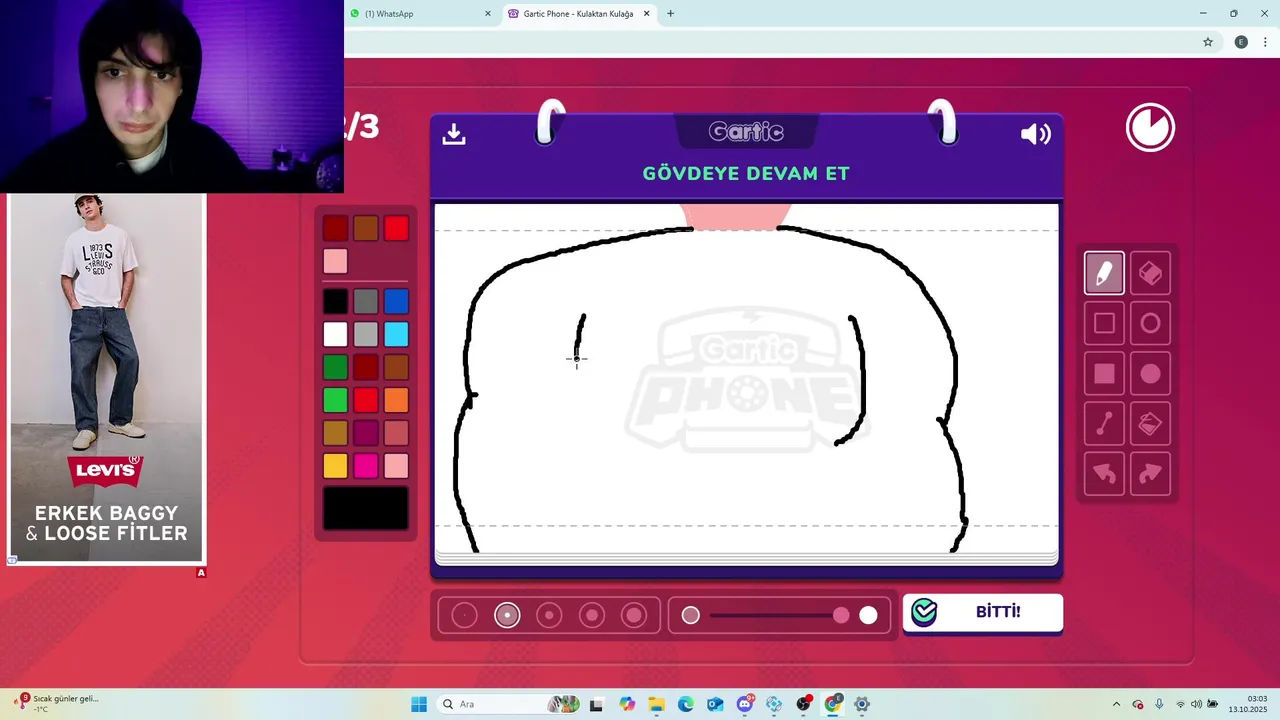The width and height of the screenshot is (1280, 720).
Task: Choose the empty ellipse shape tool
Action: coord(1150,323)
